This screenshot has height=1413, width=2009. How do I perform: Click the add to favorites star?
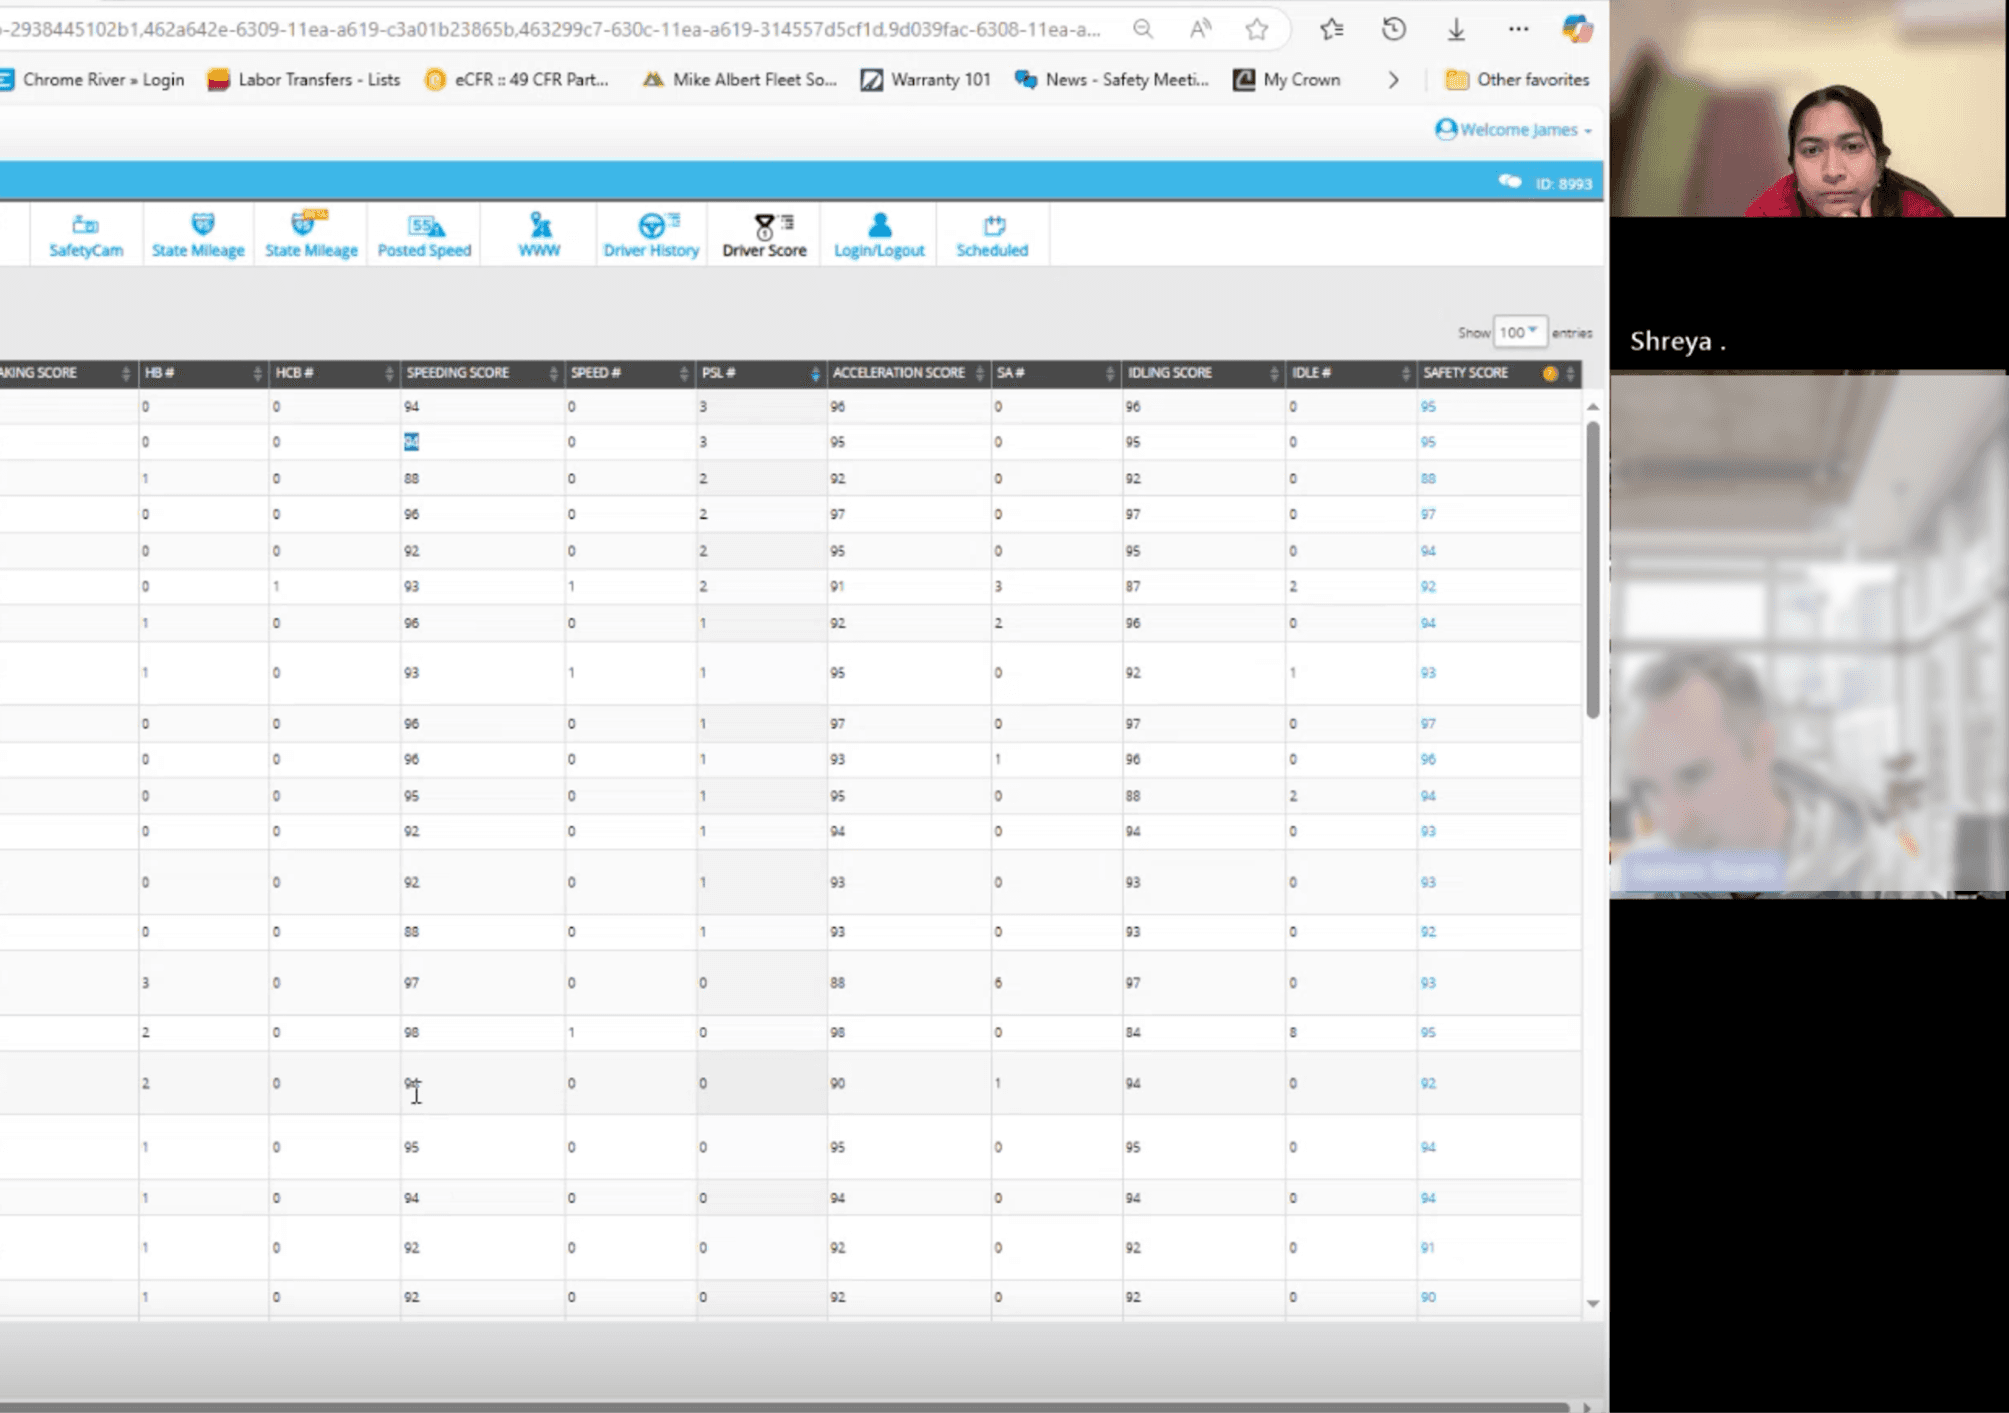(1257, 30)
